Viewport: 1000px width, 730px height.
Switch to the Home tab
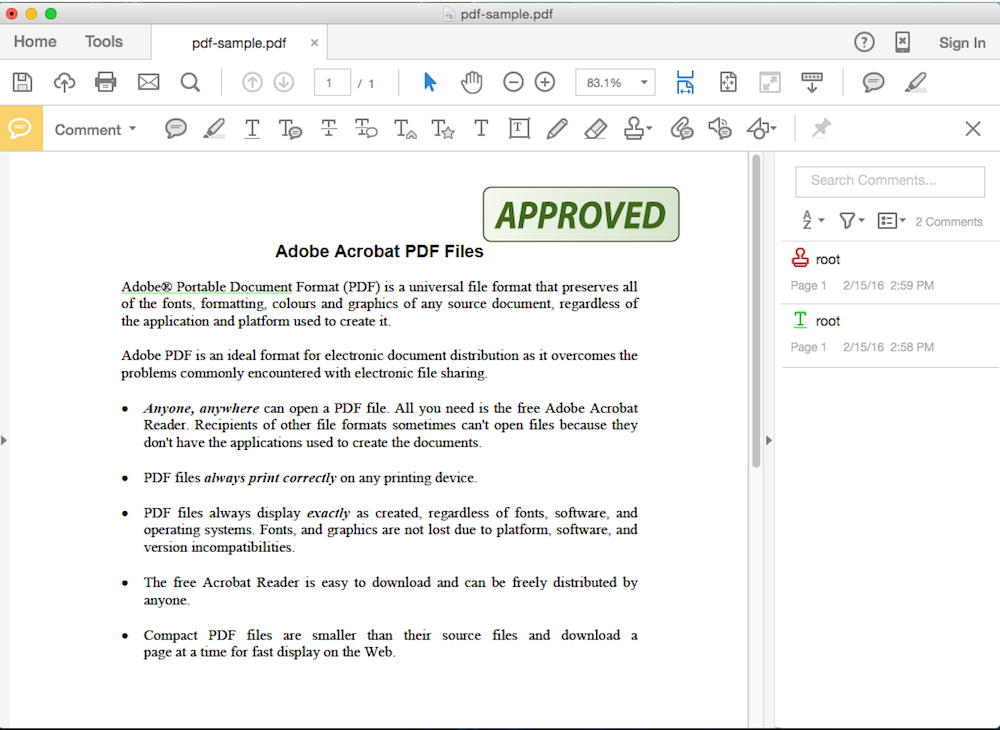35,41
